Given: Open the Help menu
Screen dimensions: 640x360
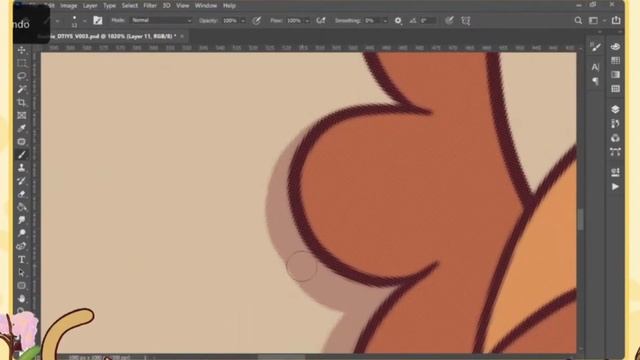Looking at the screenshot, I should click(x=229, y=6).
